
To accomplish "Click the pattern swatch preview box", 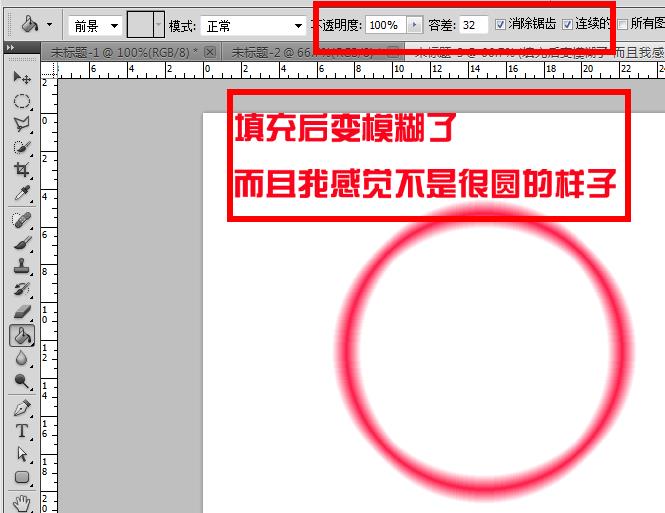I will 140,24.
